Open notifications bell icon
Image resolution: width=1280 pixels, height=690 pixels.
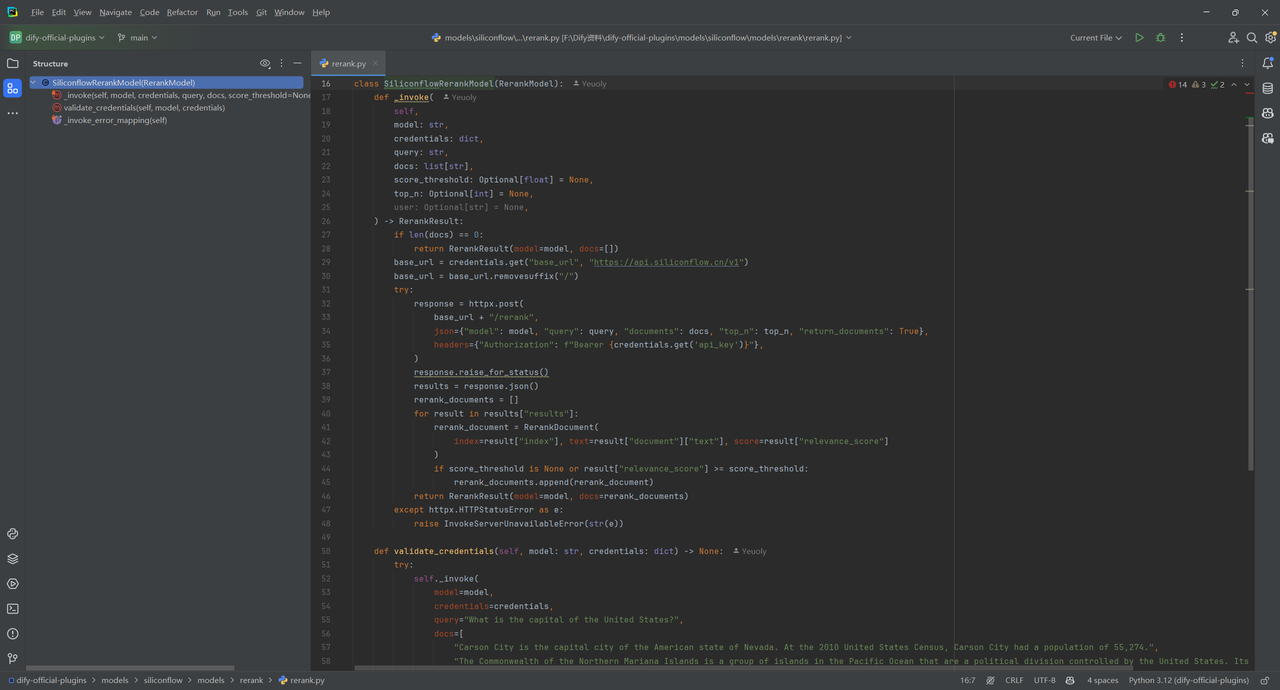pos(1268,63)
